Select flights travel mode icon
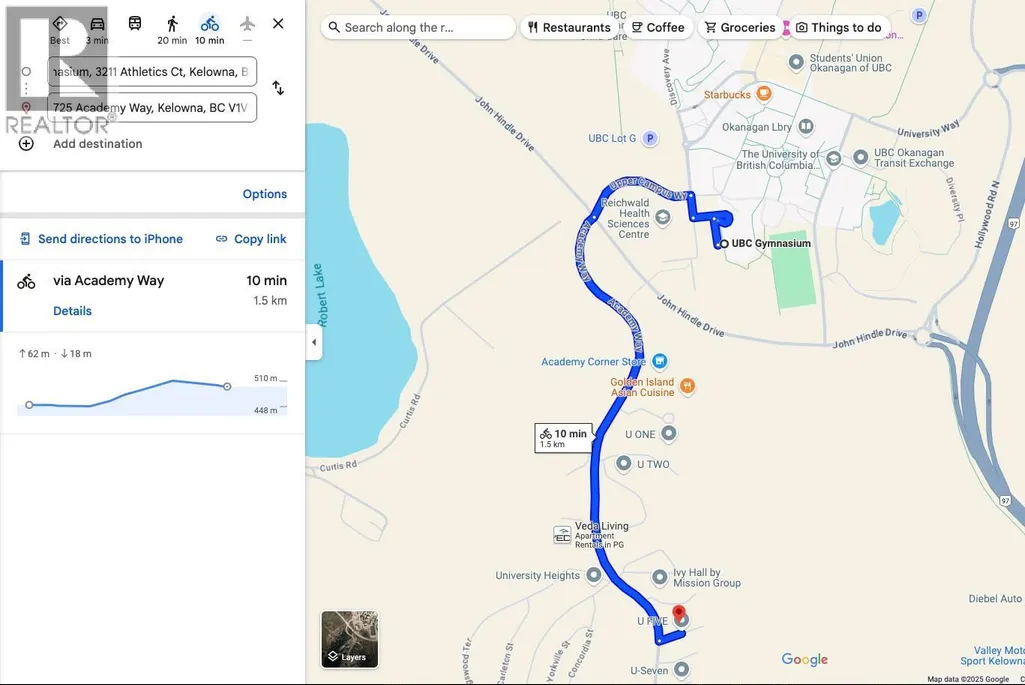Screen dimensions: 1025x685 pos(247,24)
